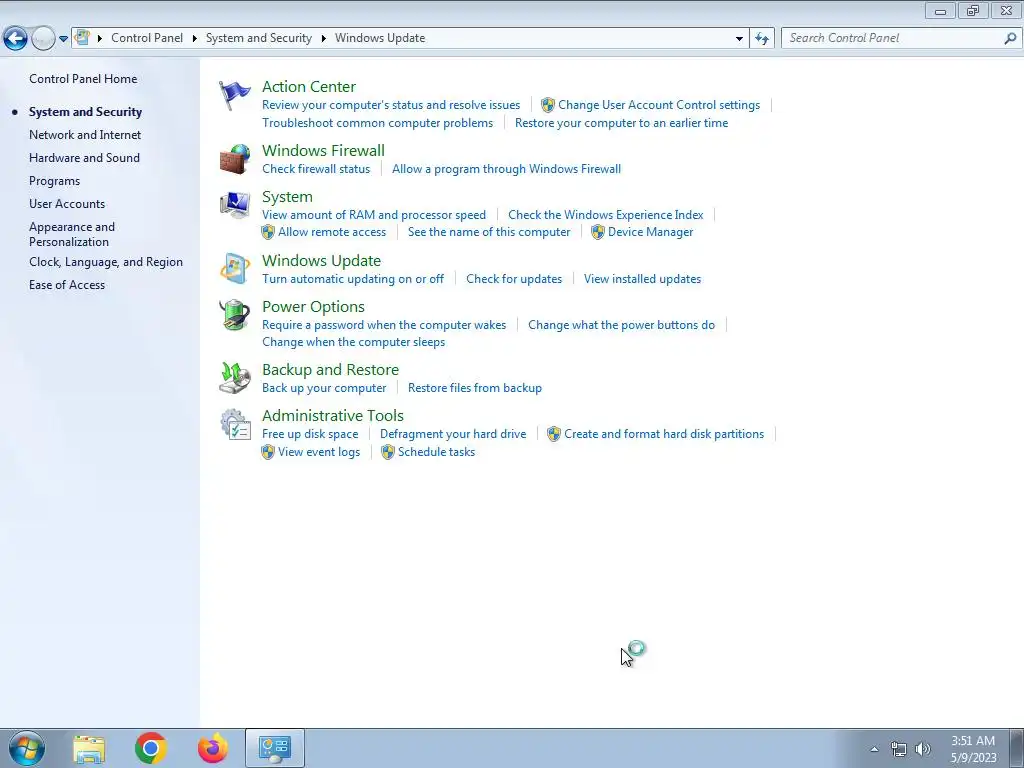Click the Windows Firewall brick wall icon
The width and height of the screenshot is (1024, 768).
[x=234, y=159]
